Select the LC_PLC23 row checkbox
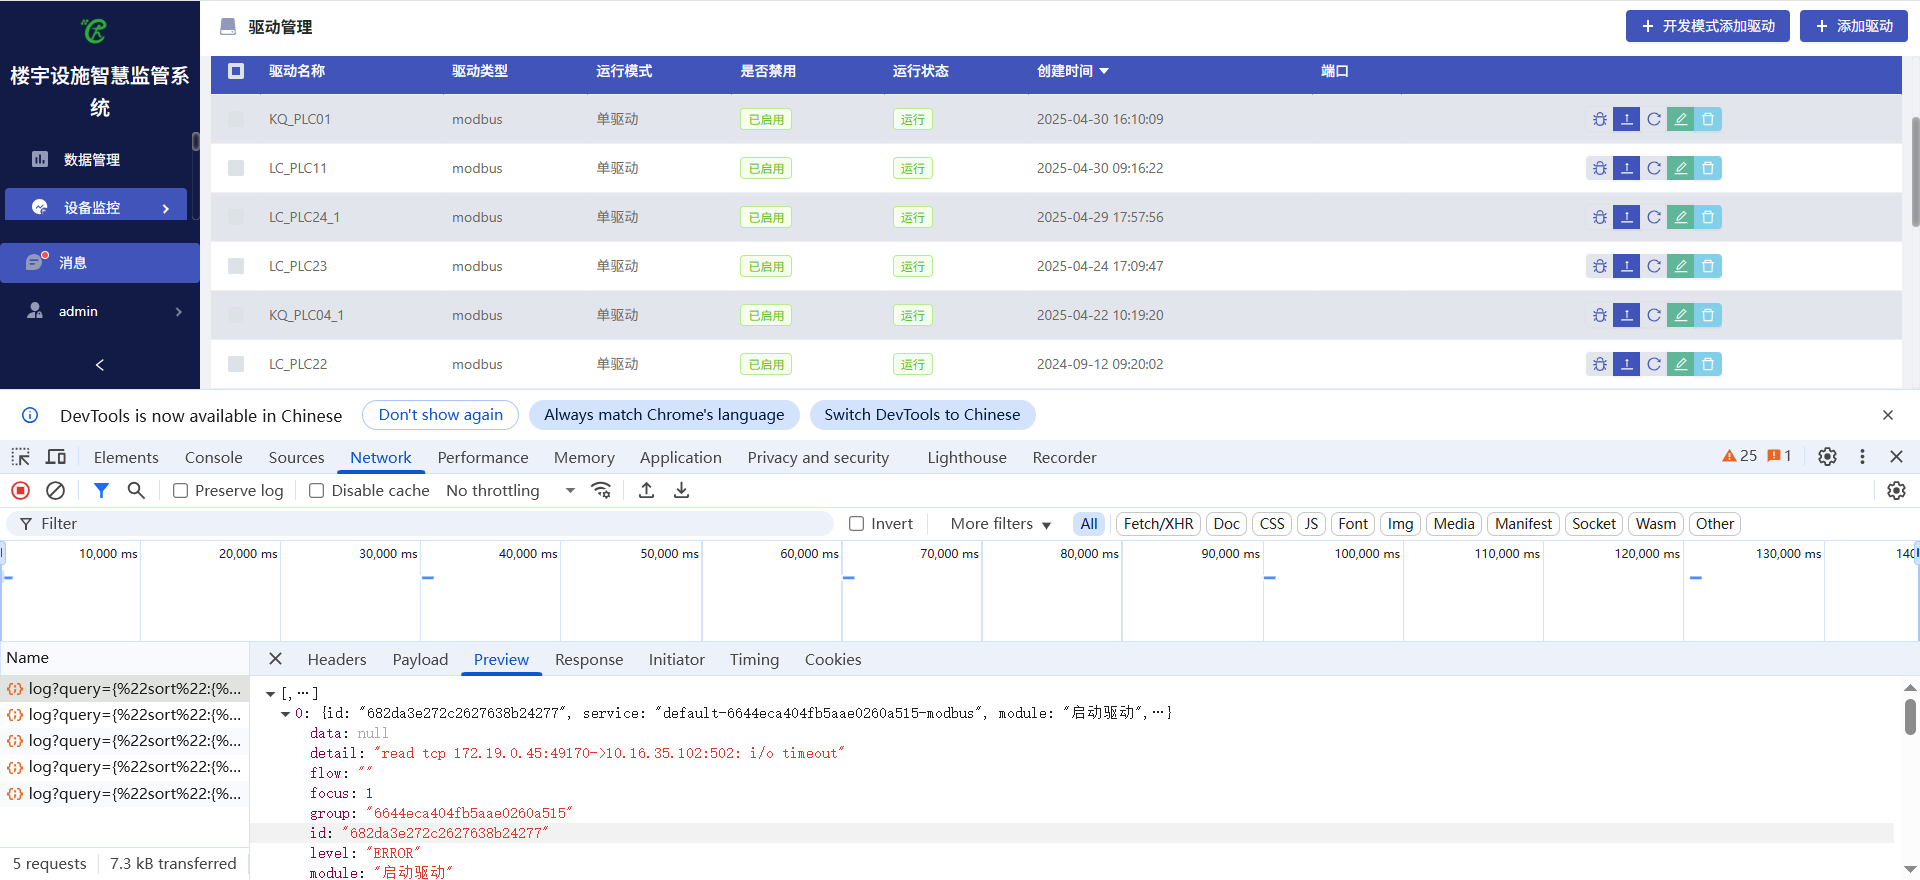This screenshot has width=1920, height=880. tap(236, 266)
